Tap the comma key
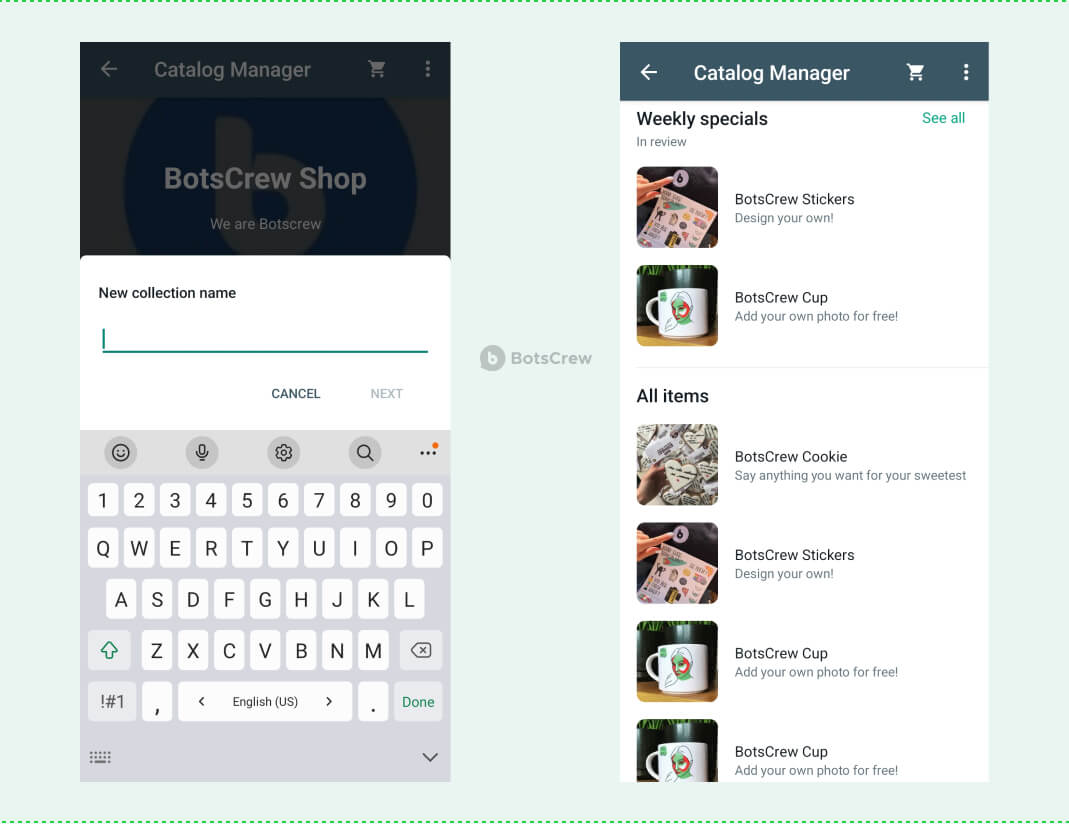Viewport: 1069px width, 824px height. pos(157,702)
